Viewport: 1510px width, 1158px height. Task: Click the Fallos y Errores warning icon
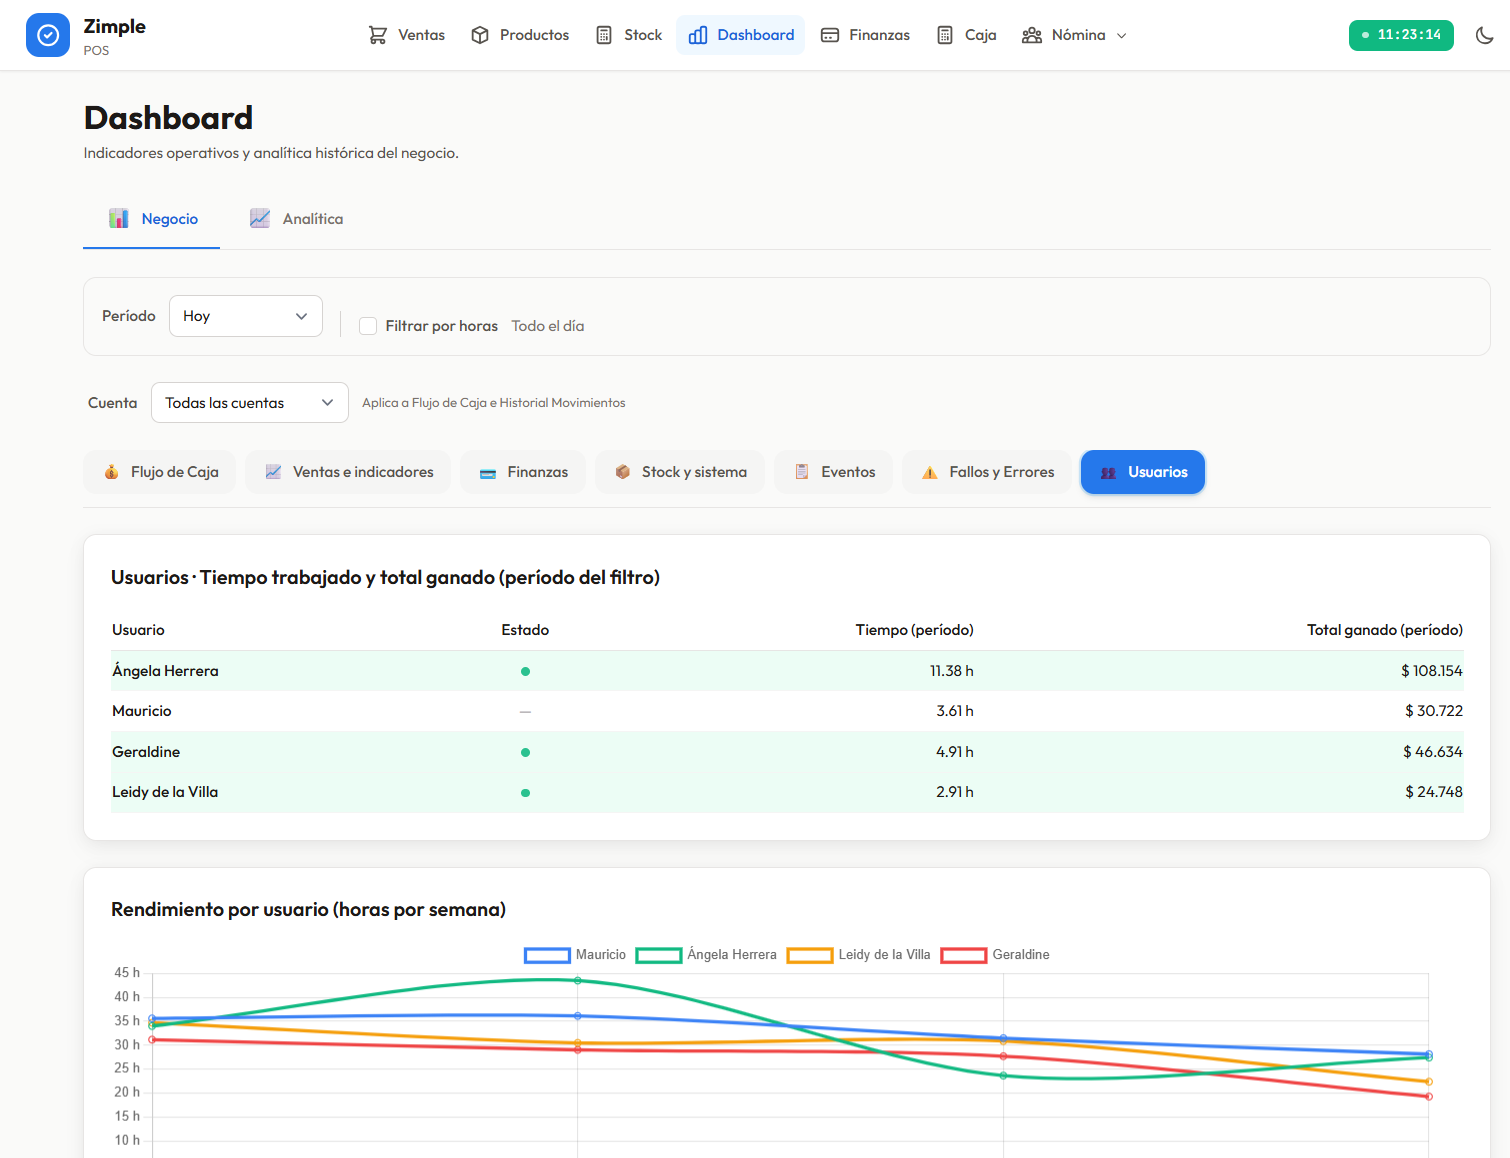coord(930,473)
